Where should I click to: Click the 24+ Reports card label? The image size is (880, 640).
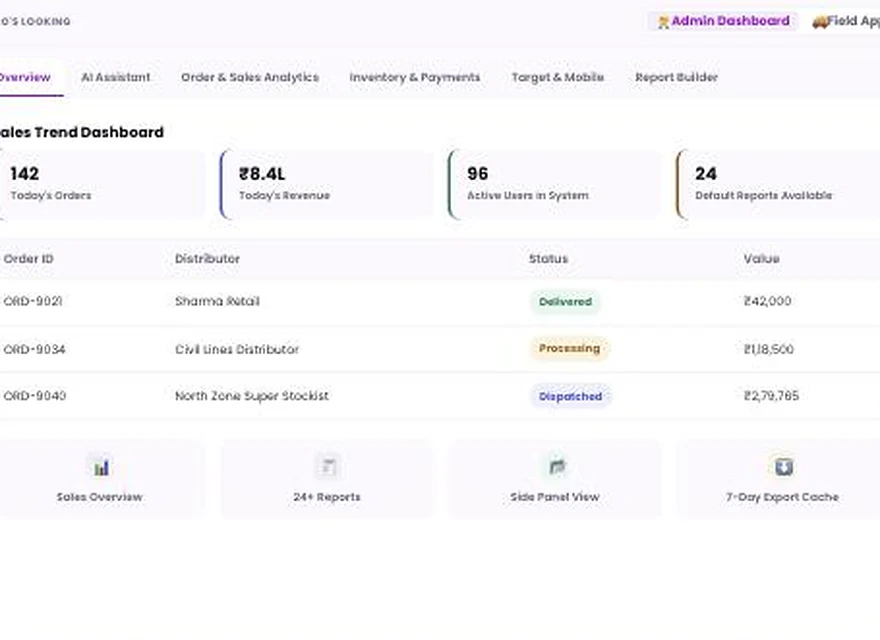(x=327, y=497)
